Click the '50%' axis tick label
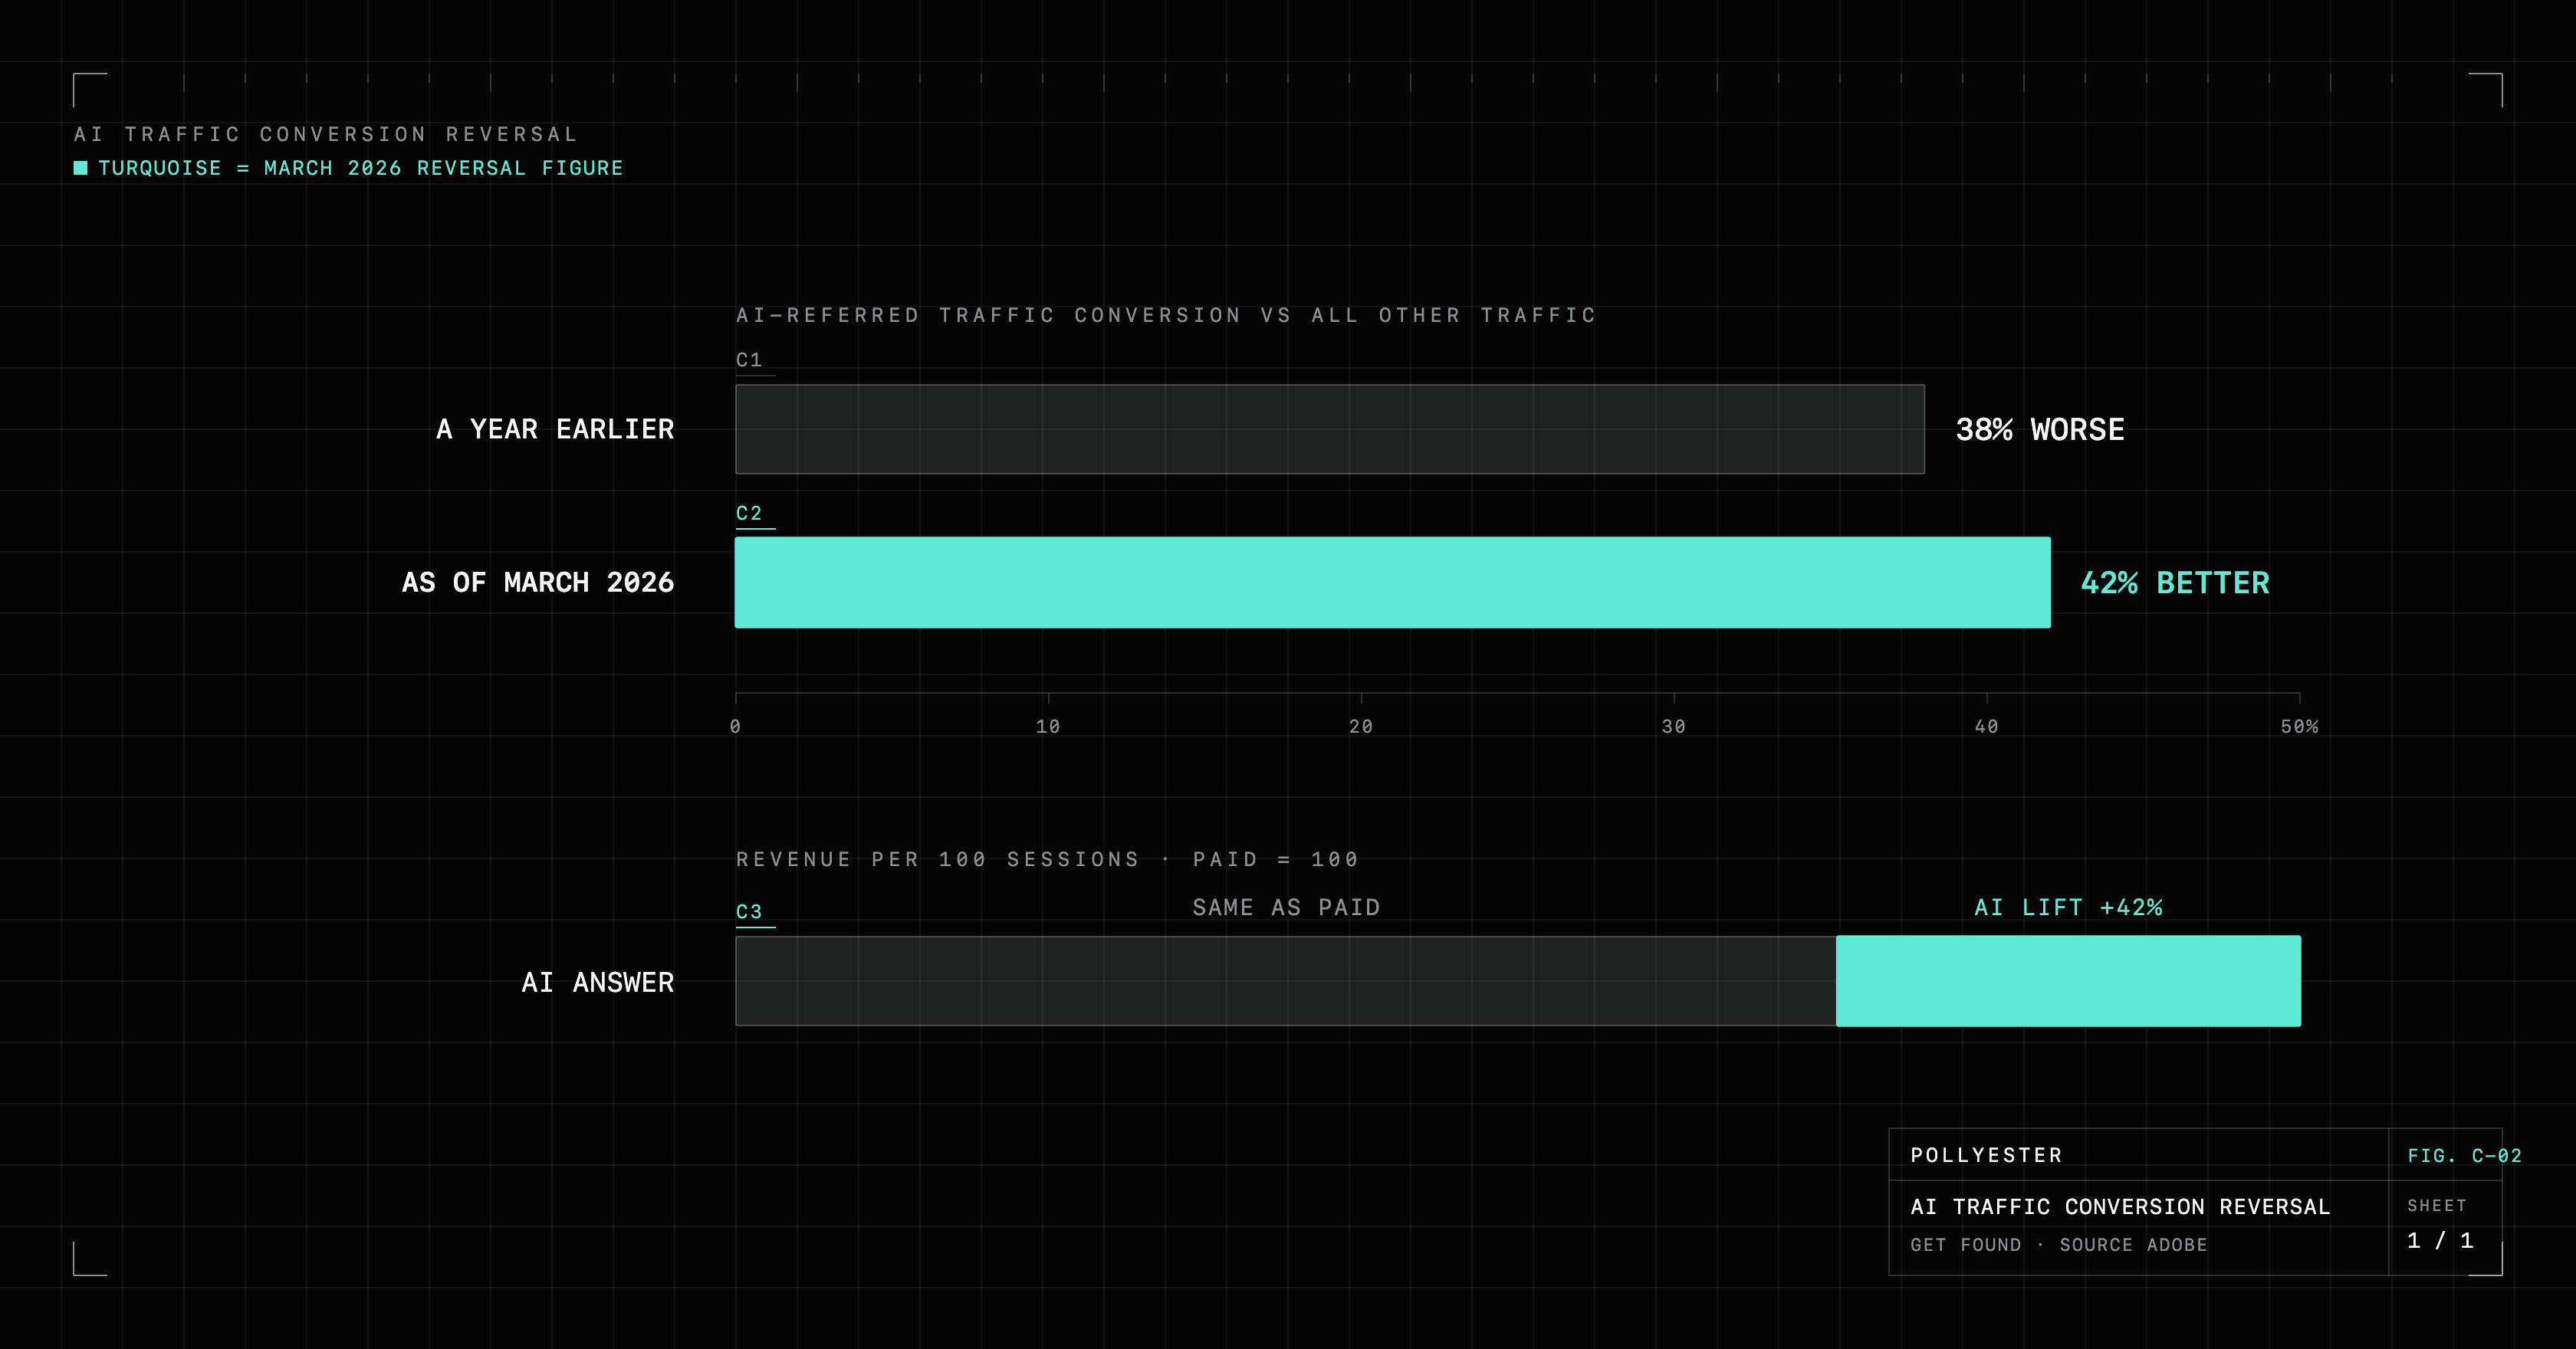Screen dimensions: 2576x1349 click(2299, 727)
